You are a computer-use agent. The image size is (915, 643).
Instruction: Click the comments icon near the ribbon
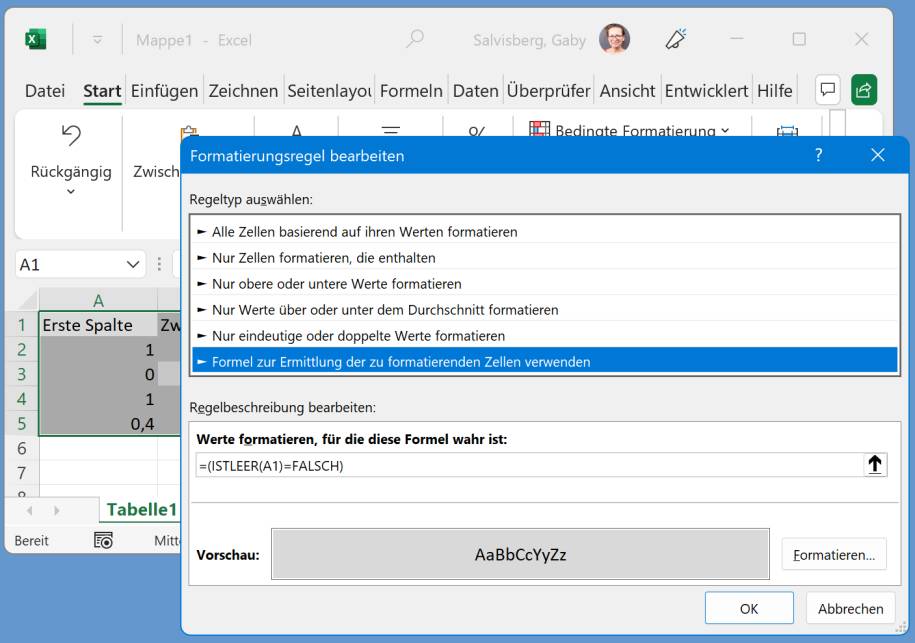pyautogui.click(x=828, y=90)
